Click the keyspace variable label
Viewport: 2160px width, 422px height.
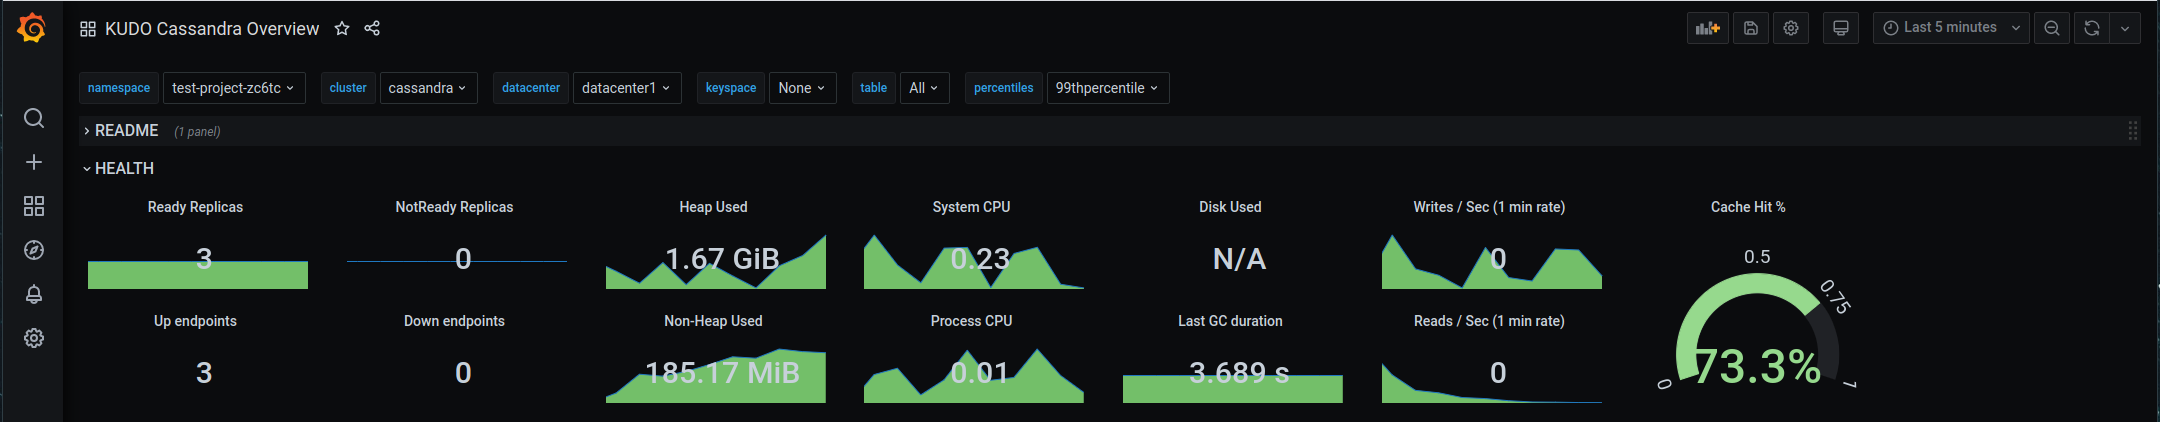731,88
